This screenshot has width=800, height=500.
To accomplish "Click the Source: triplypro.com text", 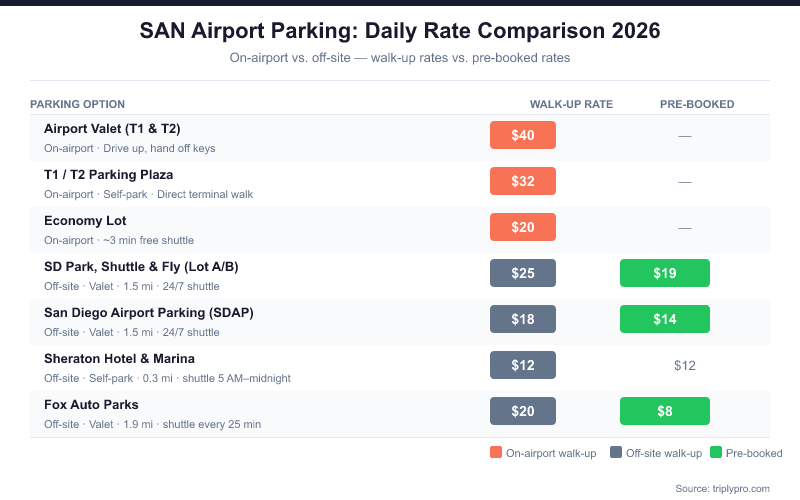I will [722, 488].
